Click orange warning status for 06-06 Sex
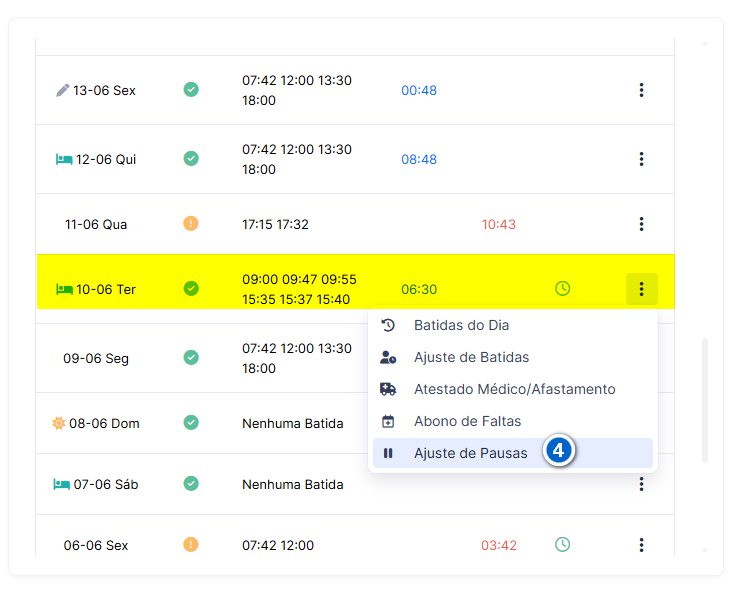 tap(191, 545)
